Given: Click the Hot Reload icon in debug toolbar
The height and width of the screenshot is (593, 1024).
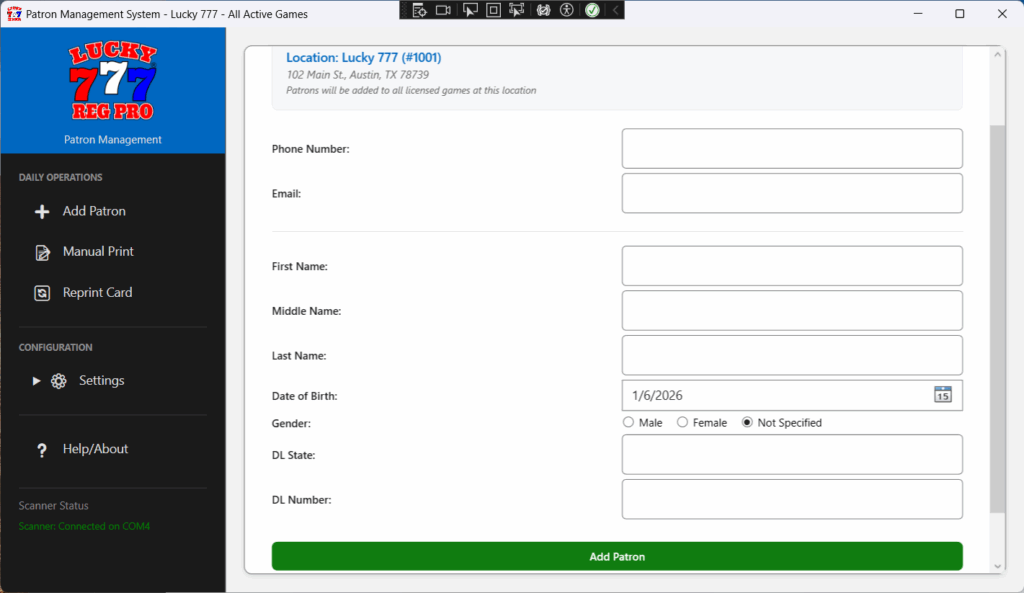Looking at the screenshot, I should (x=543, y=10).
